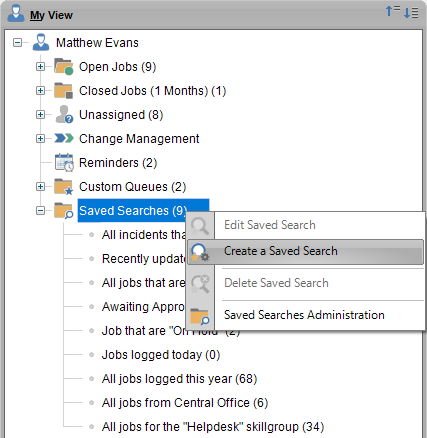Screen dimensions: 427x438
Task: Click the sort descending arrow icon
Action: click(411, 13)
